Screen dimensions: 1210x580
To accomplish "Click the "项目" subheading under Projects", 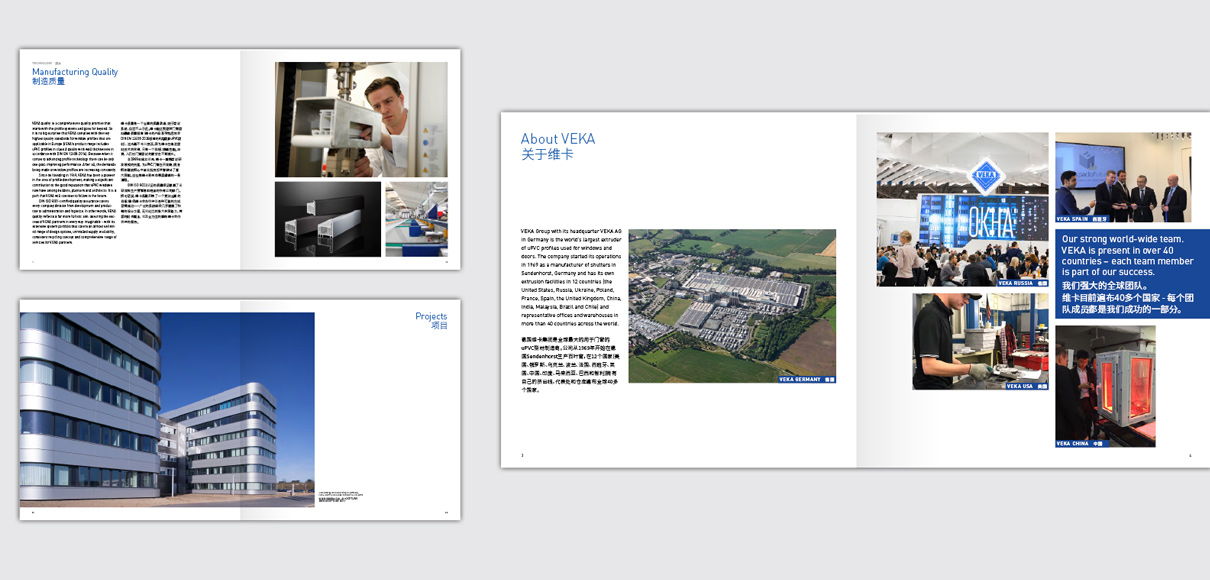I will [x=439, y=326].
